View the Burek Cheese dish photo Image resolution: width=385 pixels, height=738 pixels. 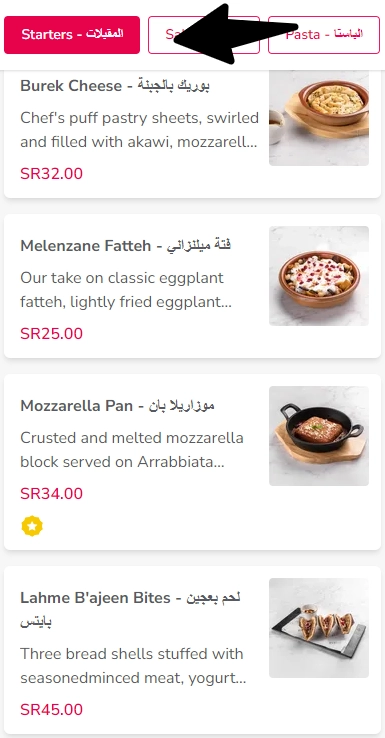319,118
